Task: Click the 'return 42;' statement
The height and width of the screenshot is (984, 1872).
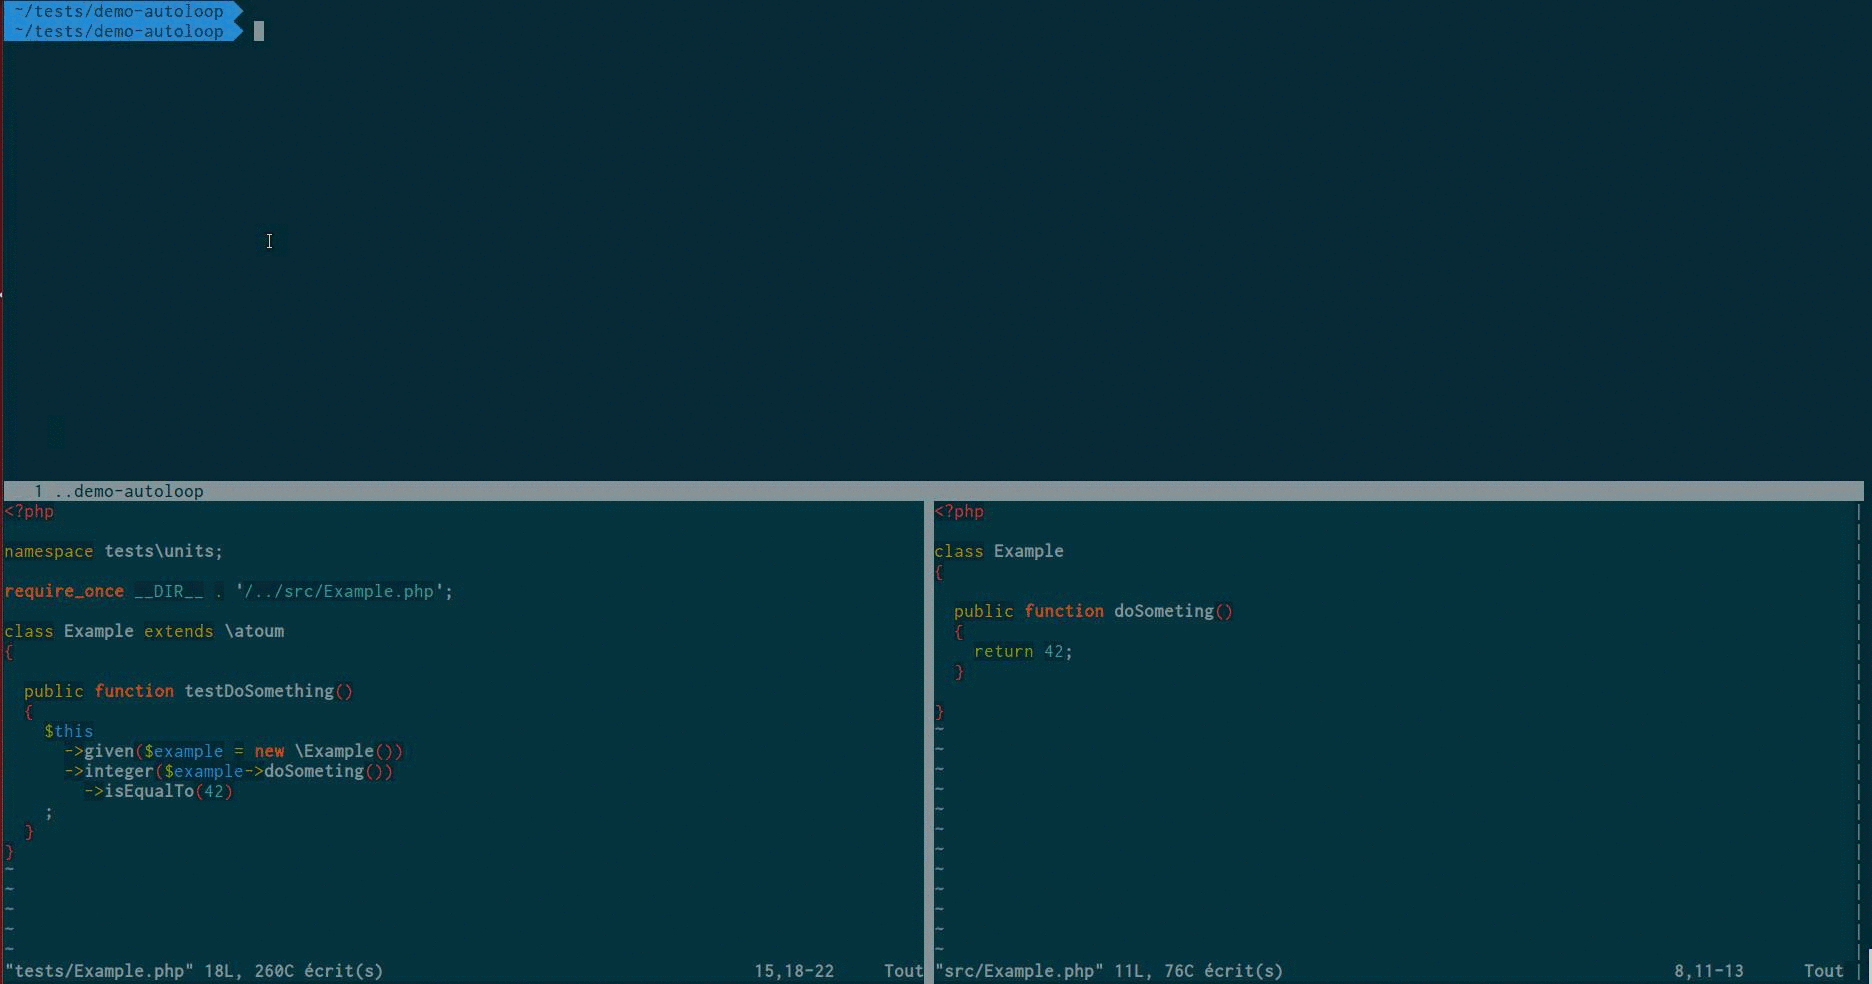Action: point(1023,651)
